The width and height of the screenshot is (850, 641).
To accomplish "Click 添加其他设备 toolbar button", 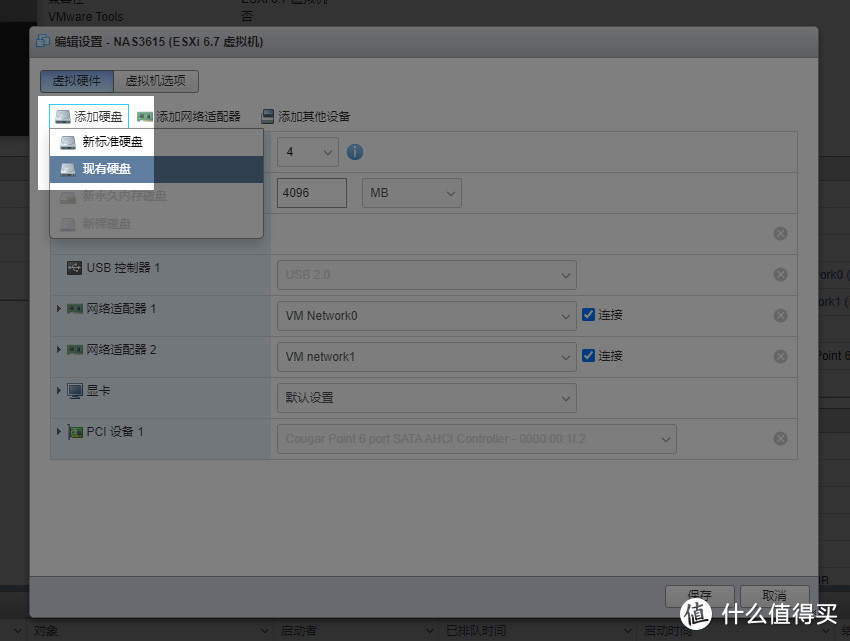I will point(306,117).
